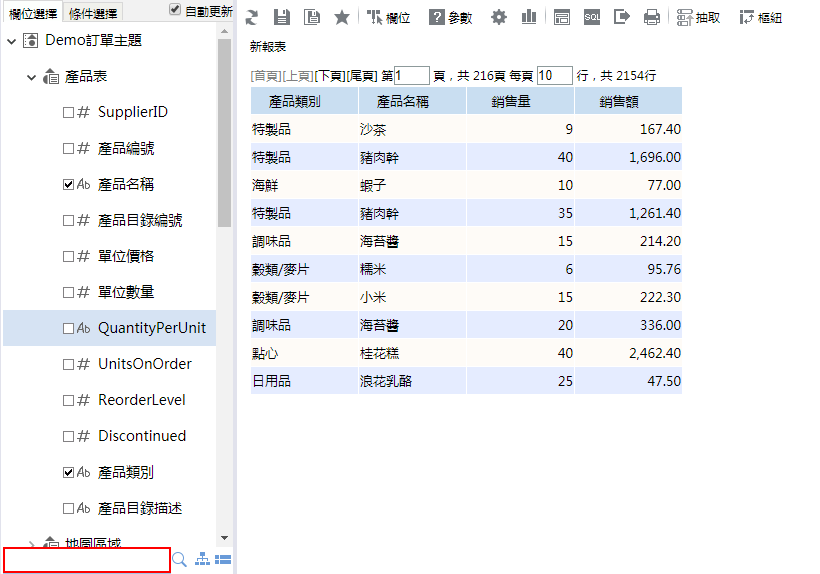Viewport: 820px width, 574px height.
Task: Add report to favorites with star icon
Action: 342,17
